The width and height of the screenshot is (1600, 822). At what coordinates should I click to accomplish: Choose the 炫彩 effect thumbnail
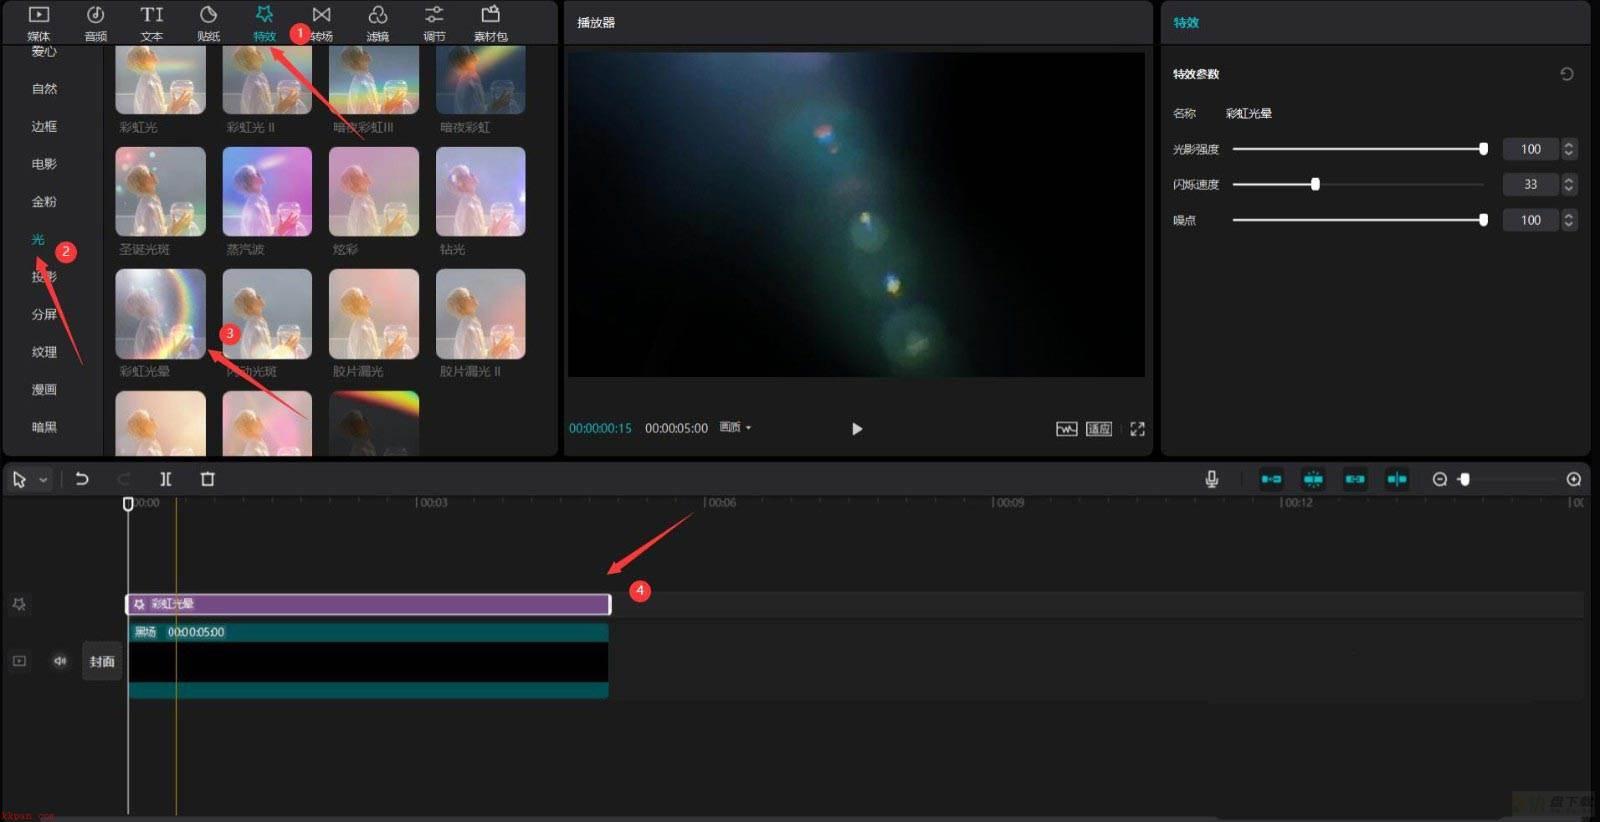(x=374, y=192)
